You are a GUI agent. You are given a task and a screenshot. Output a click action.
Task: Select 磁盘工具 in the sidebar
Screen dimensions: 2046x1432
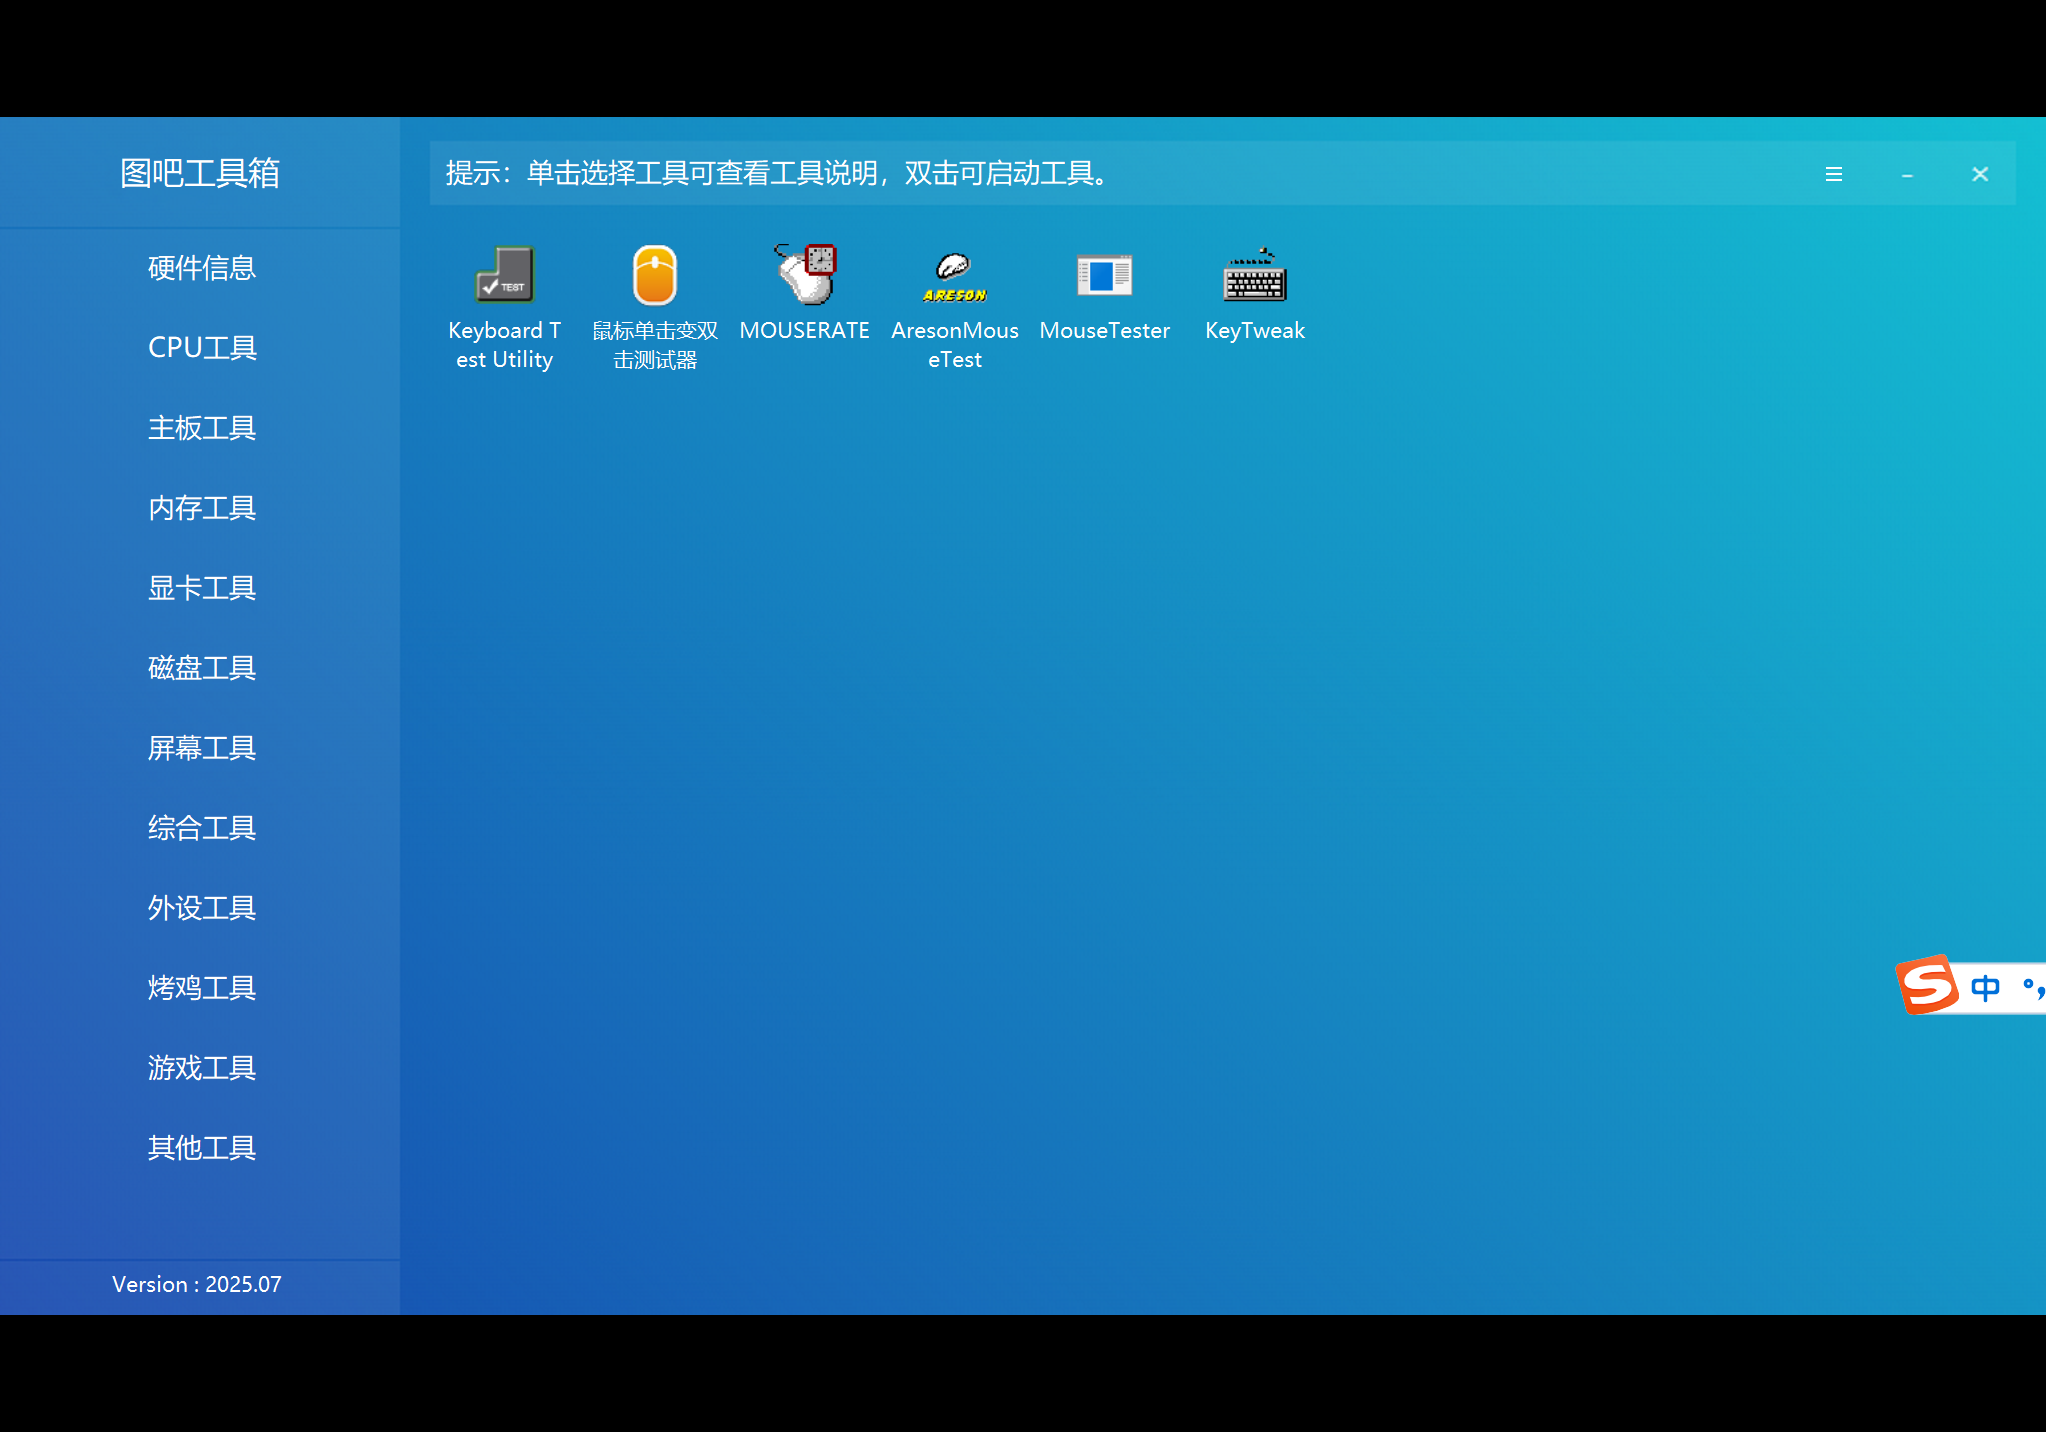click(x=202, y=668)
